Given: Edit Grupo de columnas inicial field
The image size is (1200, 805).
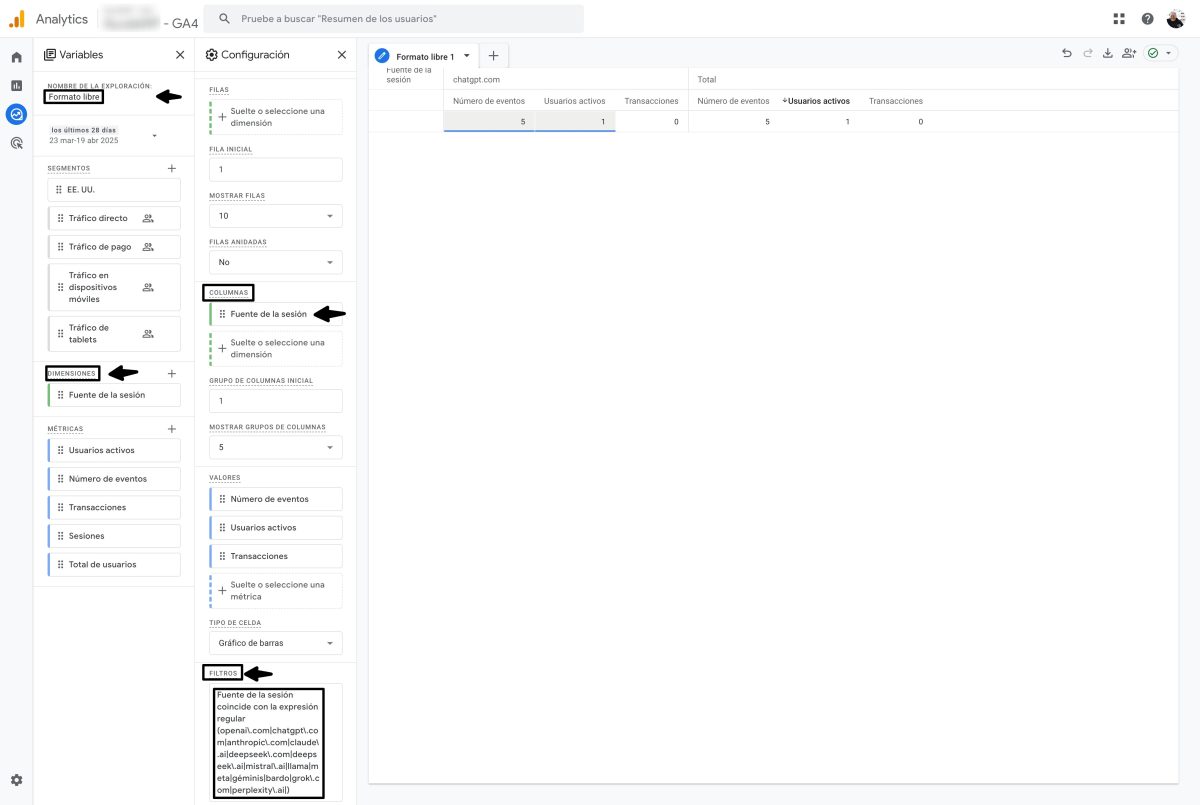Looking at the screenshot, I should point(276,401).
